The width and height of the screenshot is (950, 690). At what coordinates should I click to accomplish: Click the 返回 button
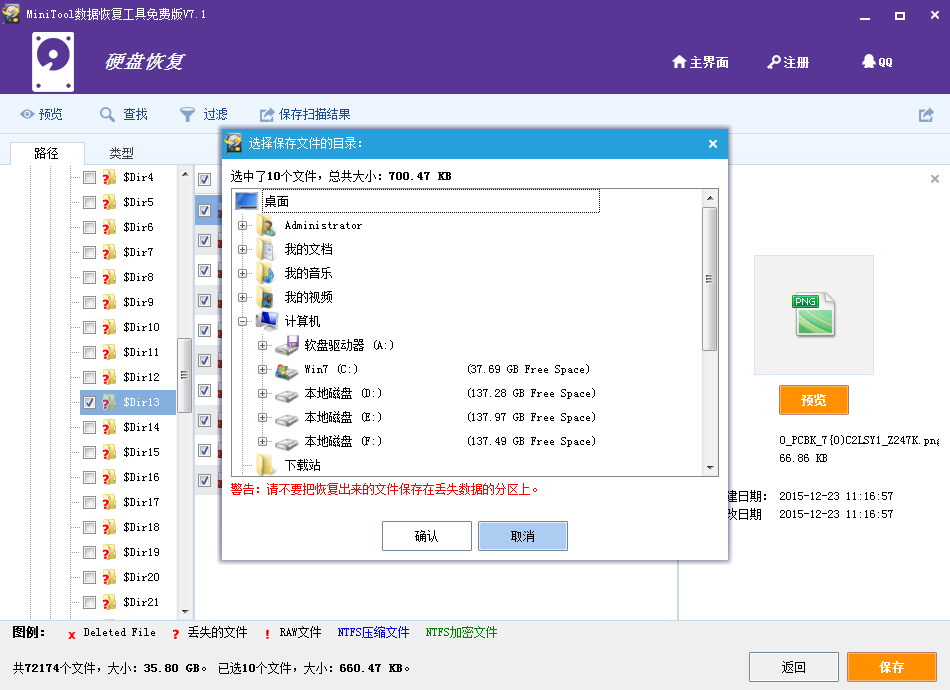pyautogui.click(x=794, y=667)
